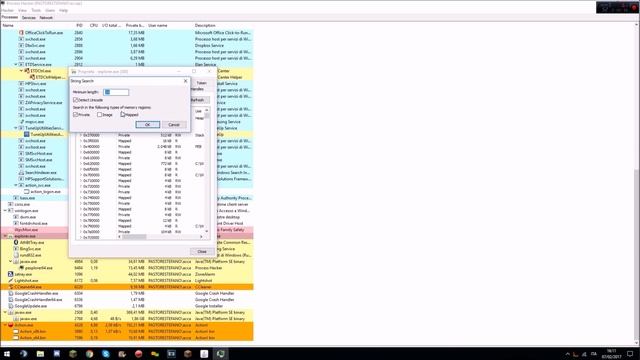Open the View menu

(x=22, y=10)
